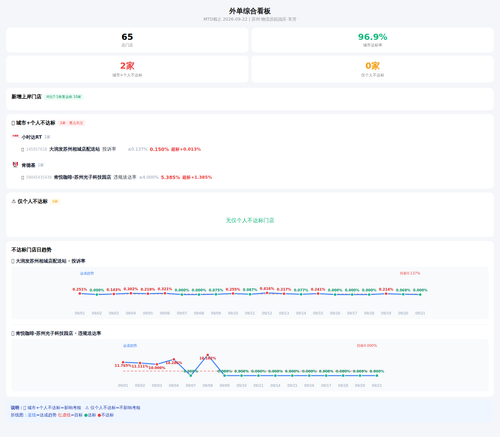Click the 09/08 peak point in 违规送达率 chart
500x437 pixels.
pos(208,355)
